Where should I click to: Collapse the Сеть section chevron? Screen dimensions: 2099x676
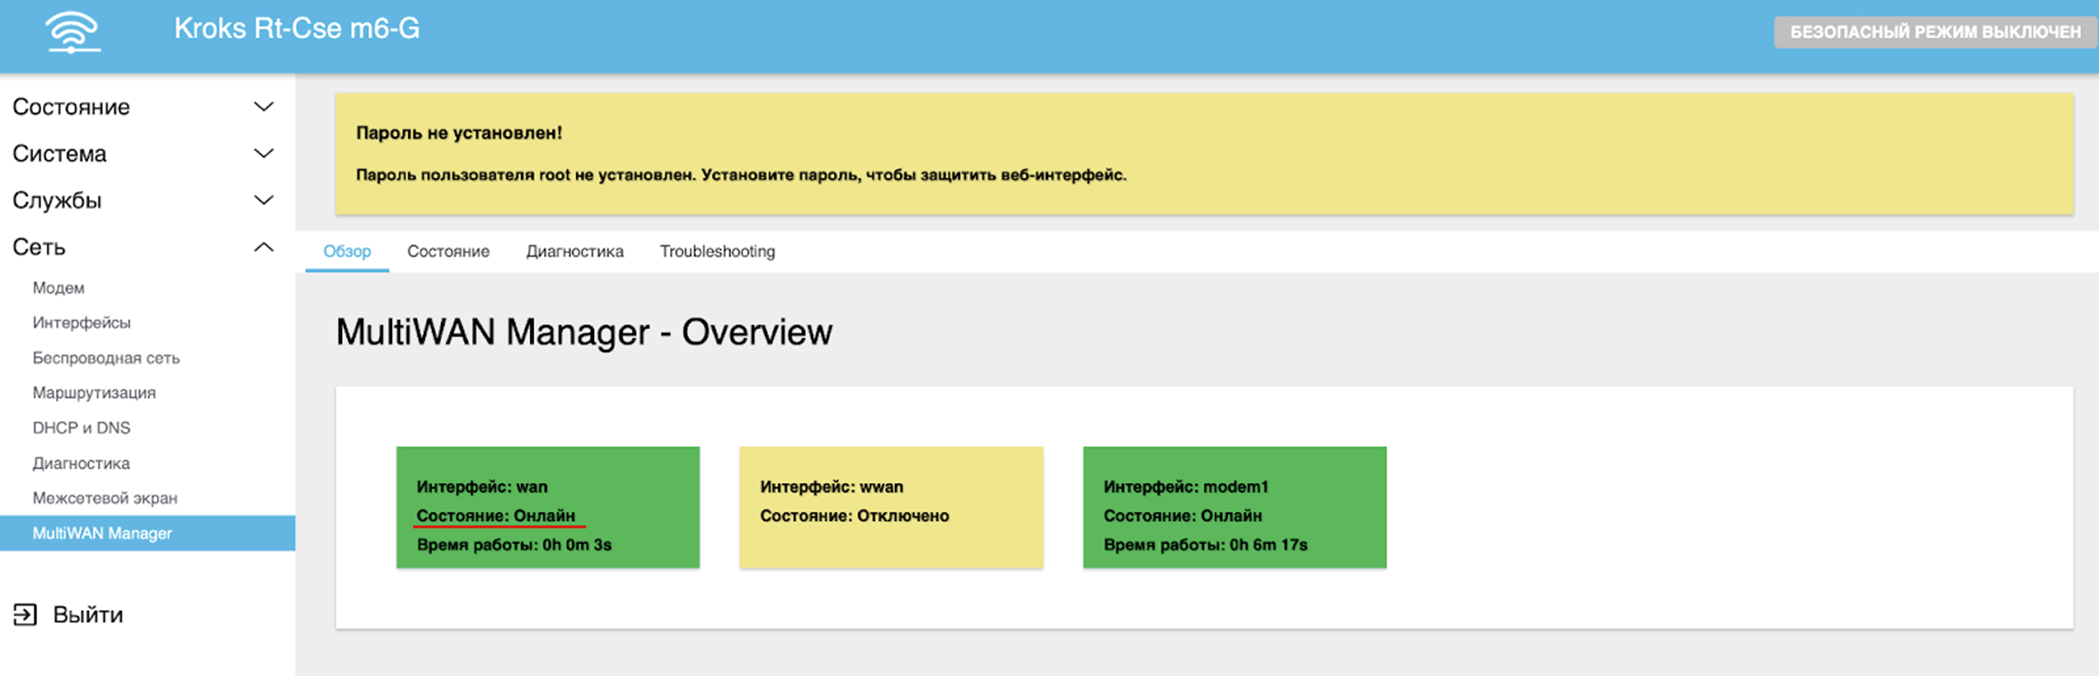coord(263,247)
